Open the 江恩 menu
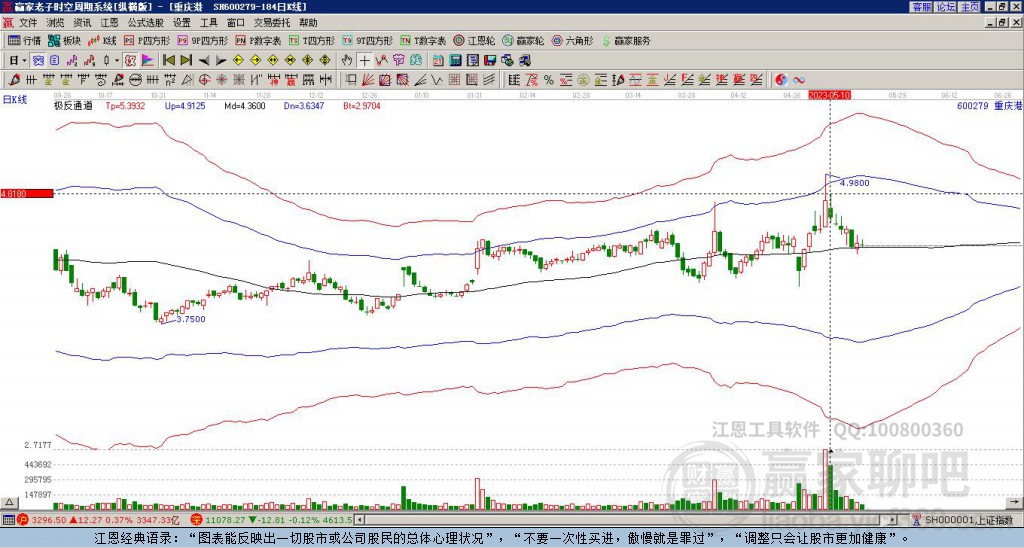This screenshot has height=548, width=1024. [x=110, y=23]
